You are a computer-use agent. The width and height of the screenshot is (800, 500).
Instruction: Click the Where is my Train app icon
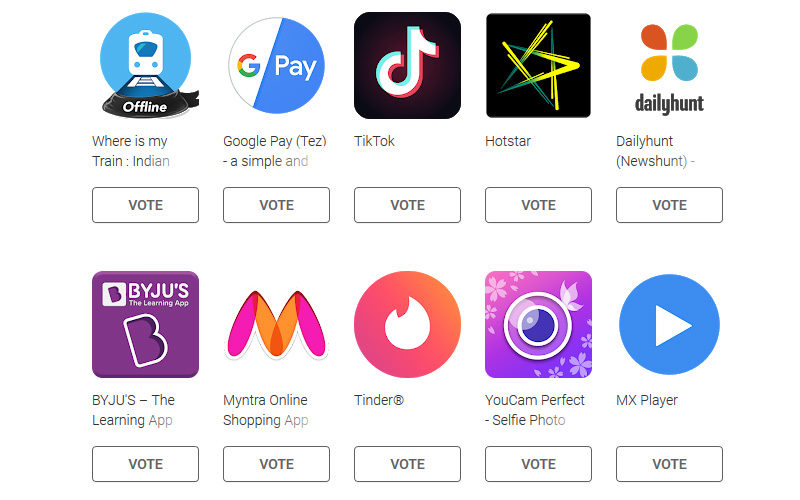coord(146,65)
